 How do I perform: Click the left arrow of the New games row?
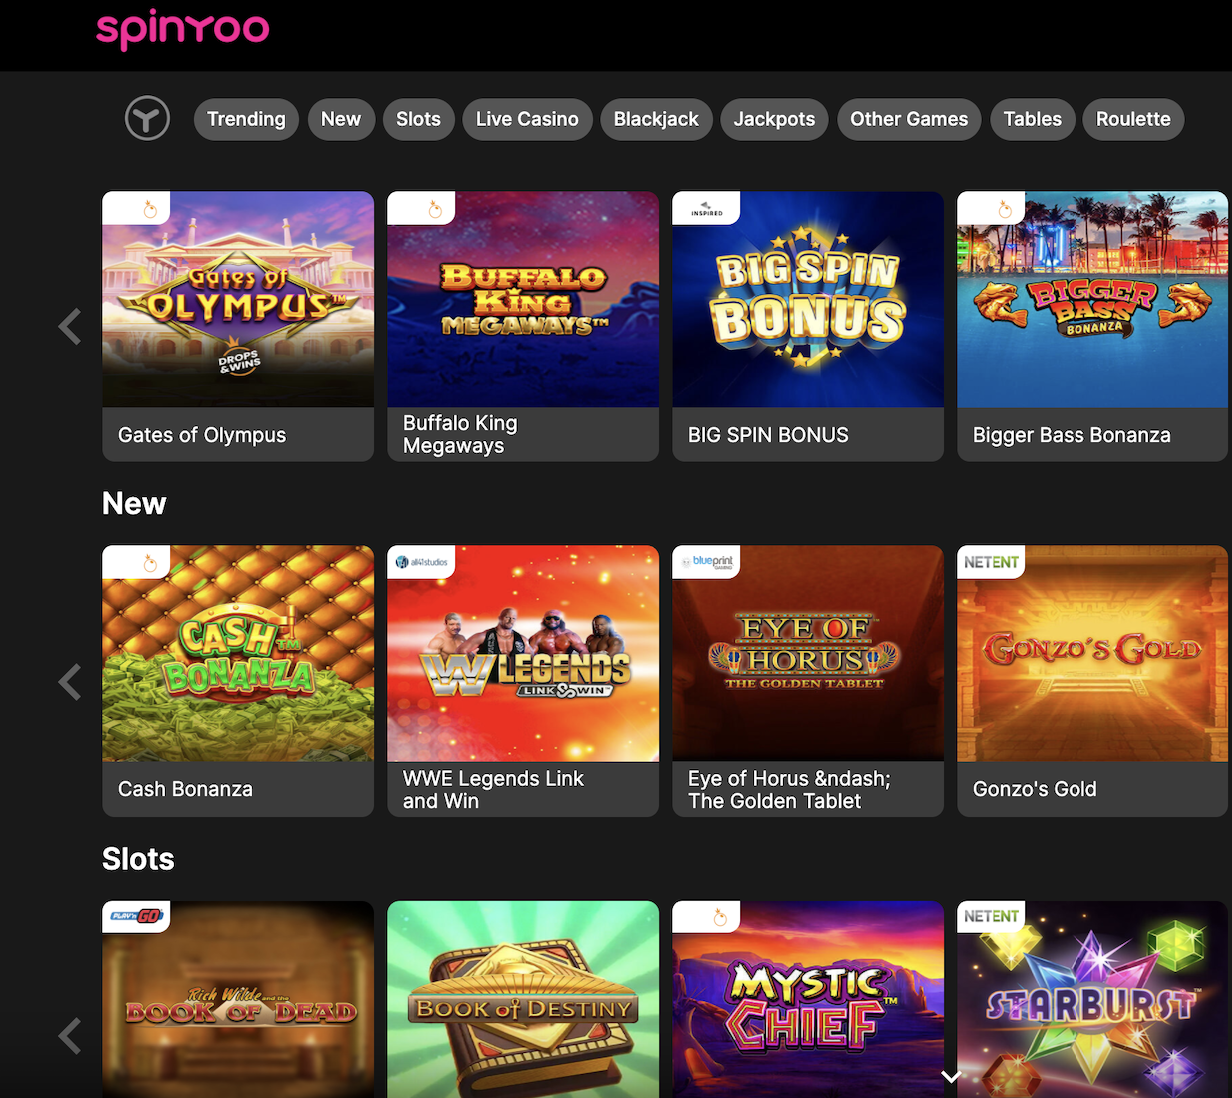(x=70, y=682)
